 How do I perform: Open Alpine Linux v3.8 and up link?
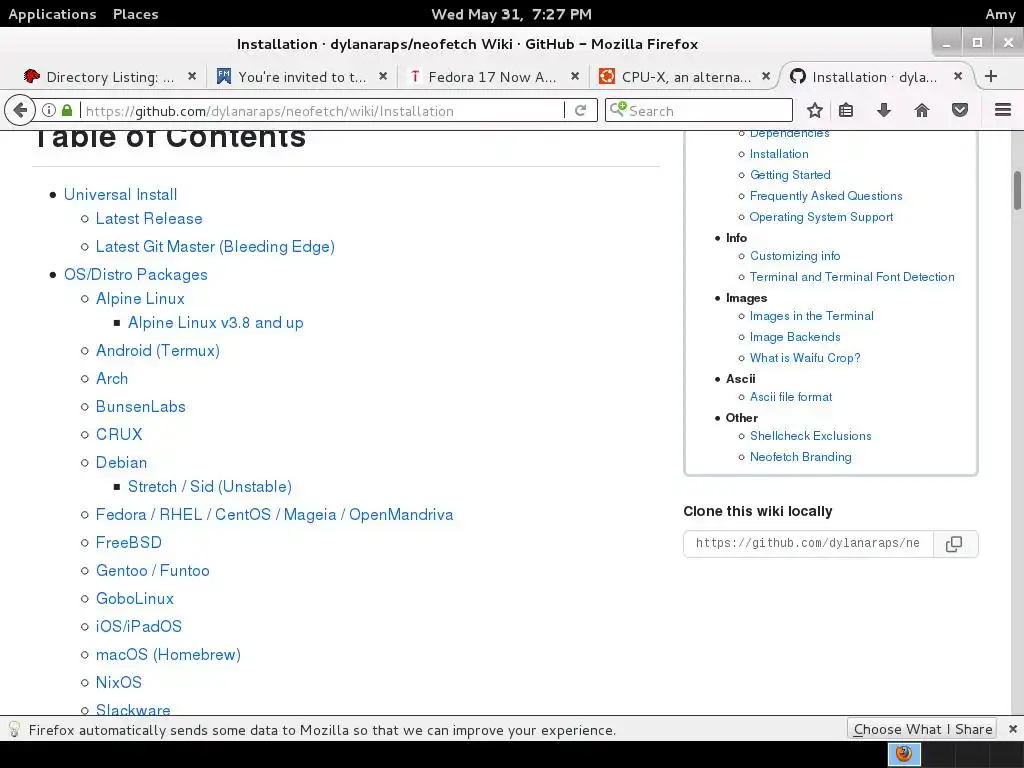(x=216, y=323)
